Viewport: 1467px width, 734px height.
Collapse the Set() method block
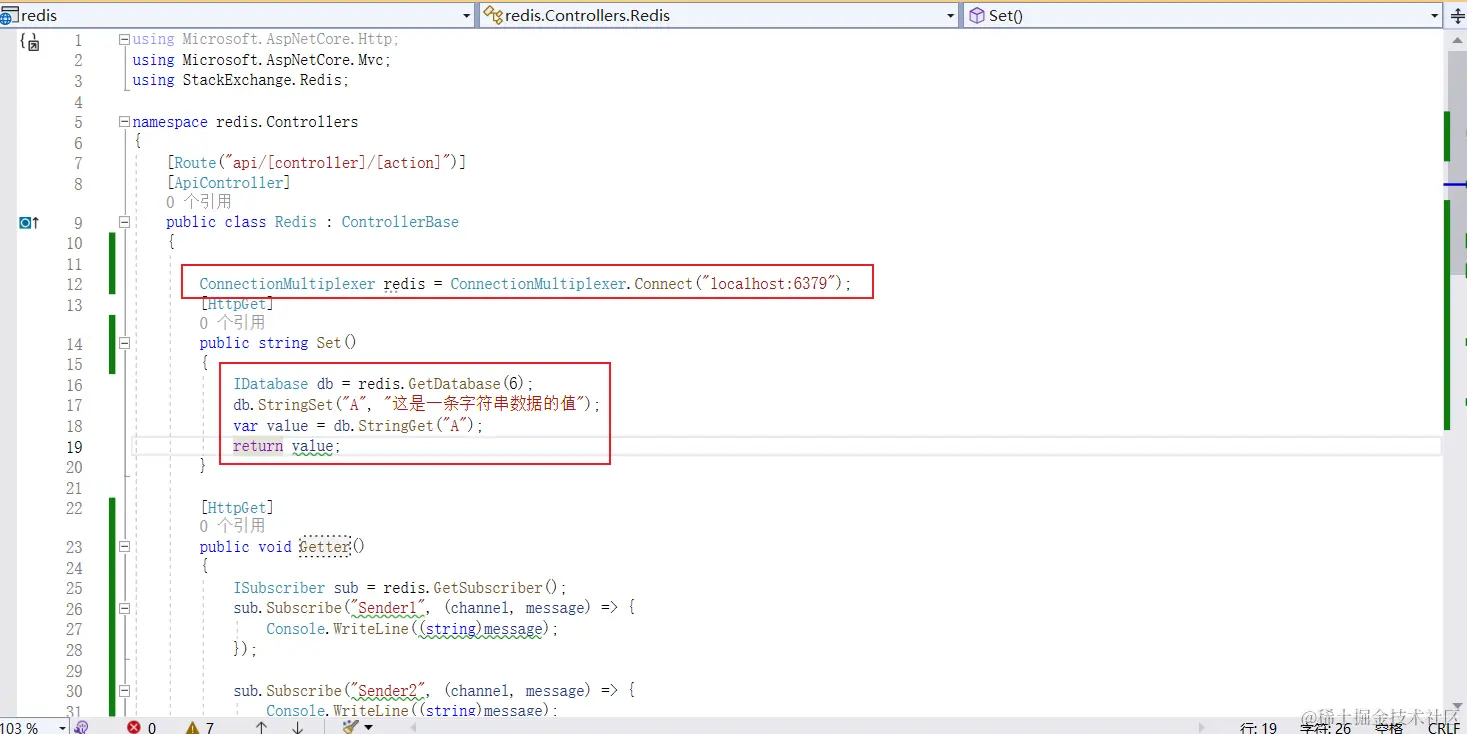pyautogui.click(x=124, y=343)
